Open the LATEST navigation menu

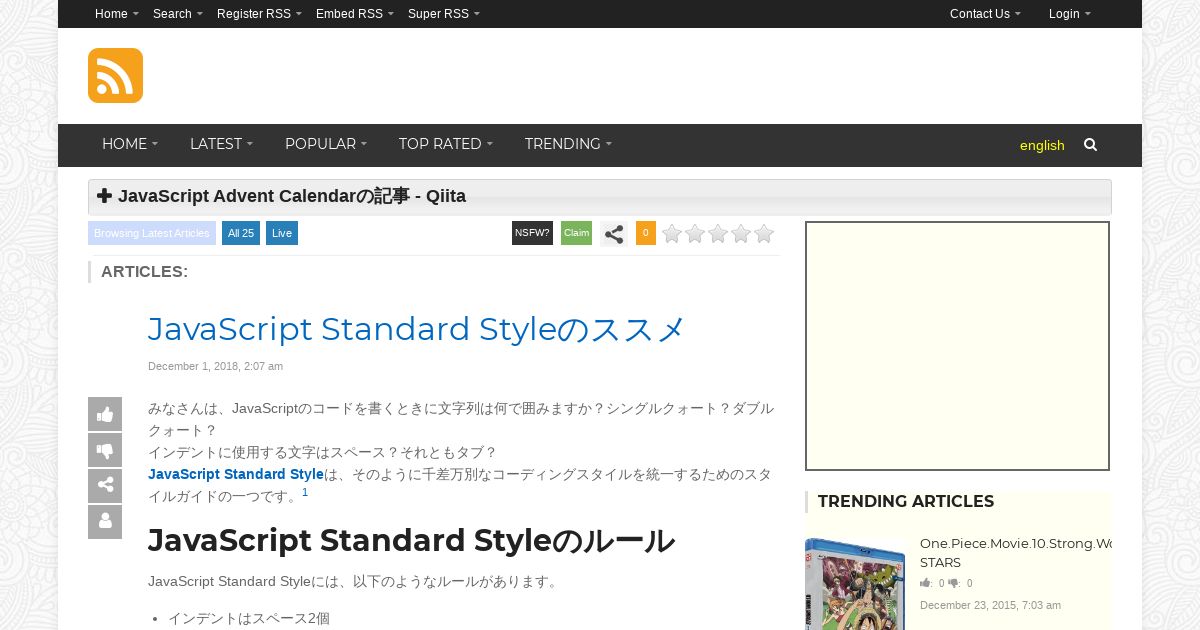(x=221, y=144)
